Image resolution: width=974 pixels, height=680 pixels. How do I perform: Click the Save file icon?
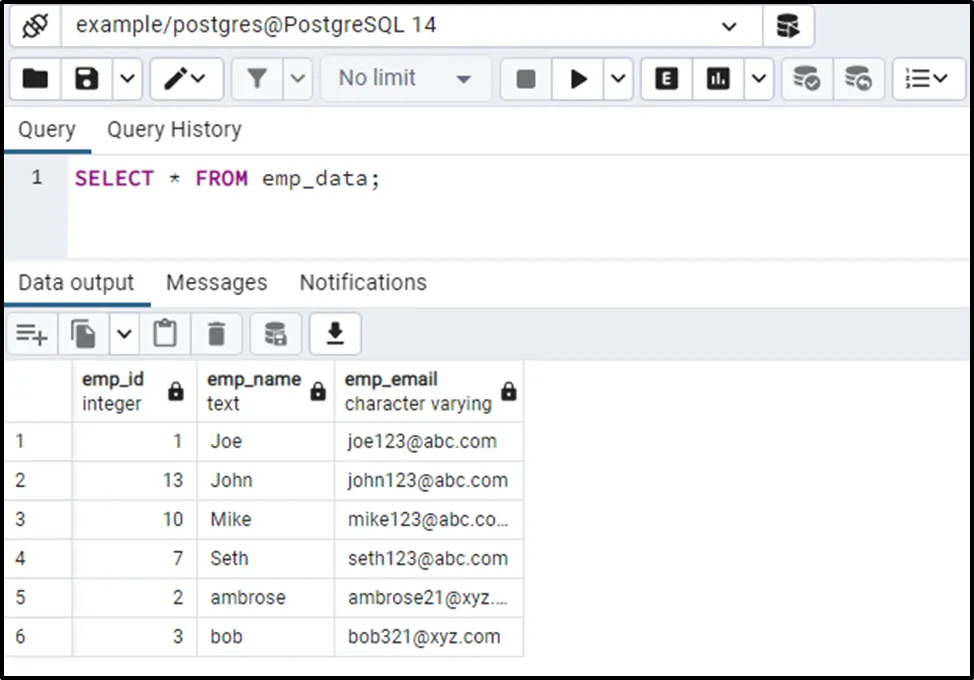click(87, 79)
